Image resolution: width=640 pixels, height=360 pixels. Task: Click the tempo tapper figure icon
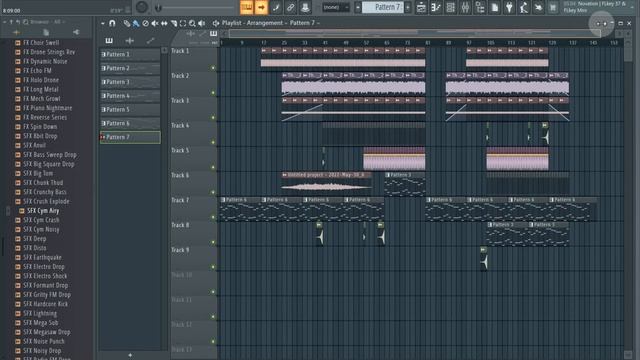pos(524,7)
